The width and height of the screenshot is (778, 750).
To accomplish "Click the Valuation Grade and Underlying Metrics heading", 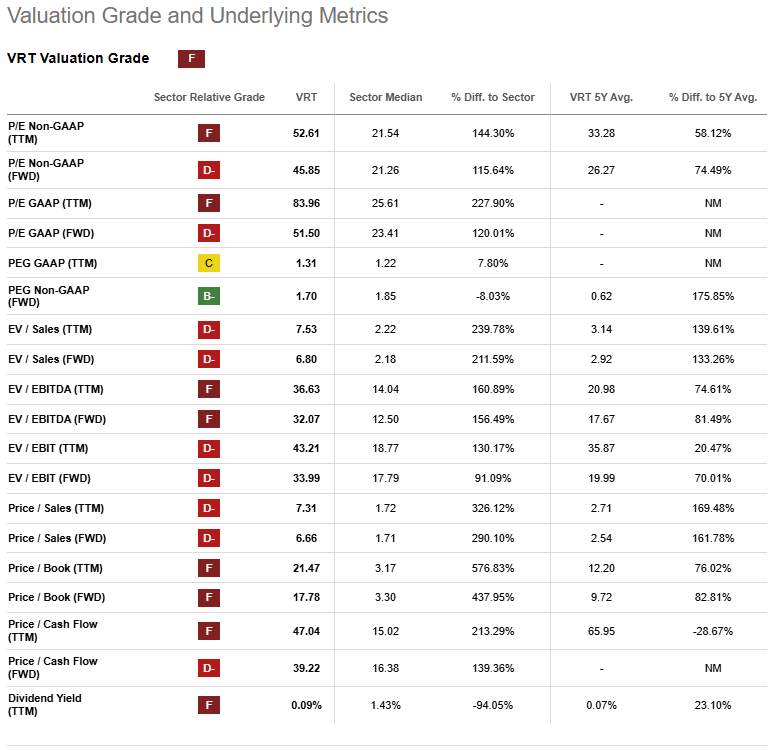I will 198,16.
